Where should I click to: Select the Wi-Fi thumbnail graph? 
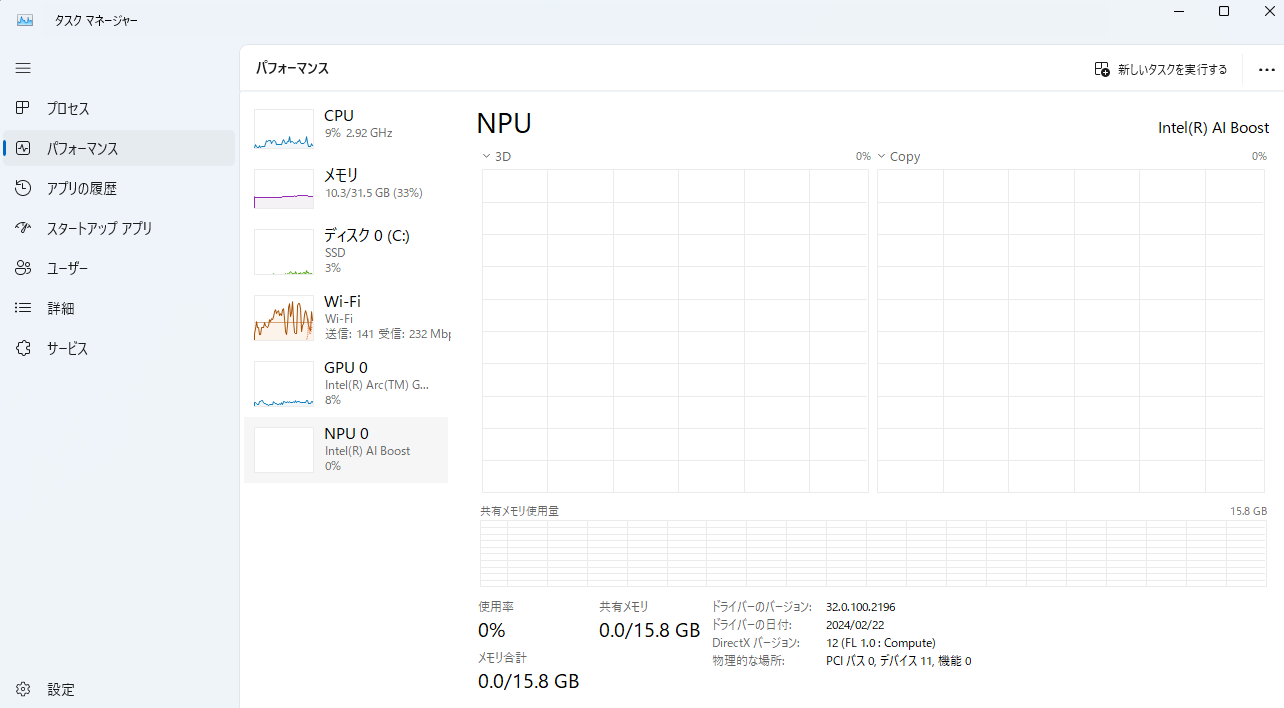pyautogui.click(x=284, y=318)
